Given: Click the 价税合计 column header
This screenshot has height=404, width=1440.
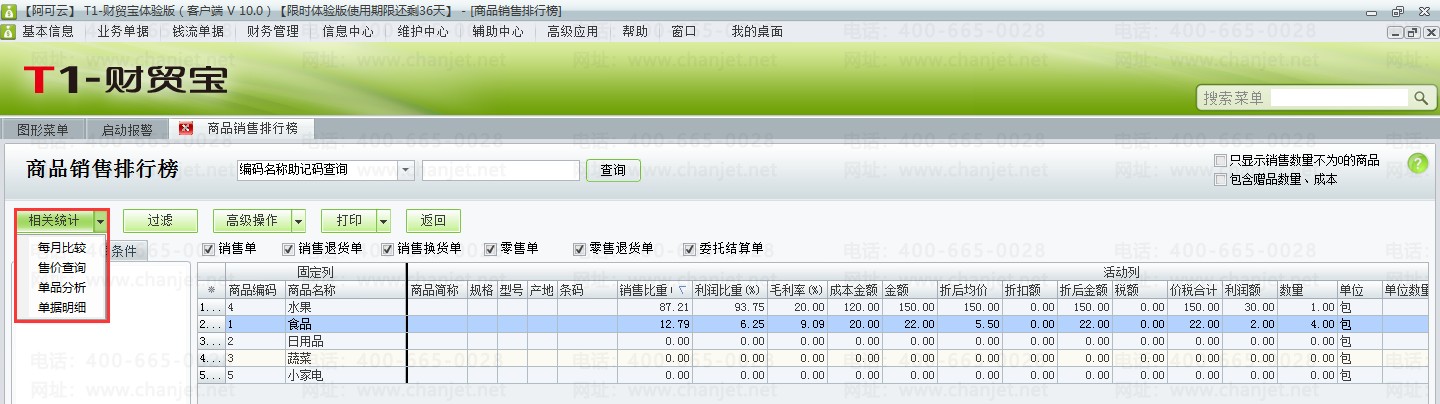Looking at the screenshot, I should [1196, 290].
